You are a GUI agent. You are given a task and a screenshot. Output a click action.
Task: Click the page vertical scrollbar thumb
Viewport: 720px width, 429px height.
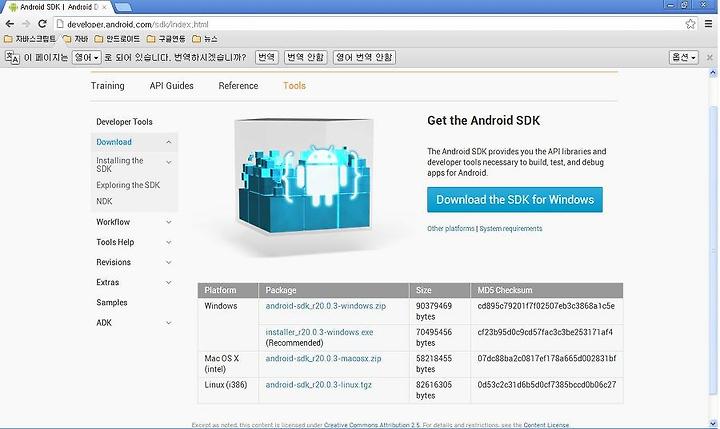713,249
